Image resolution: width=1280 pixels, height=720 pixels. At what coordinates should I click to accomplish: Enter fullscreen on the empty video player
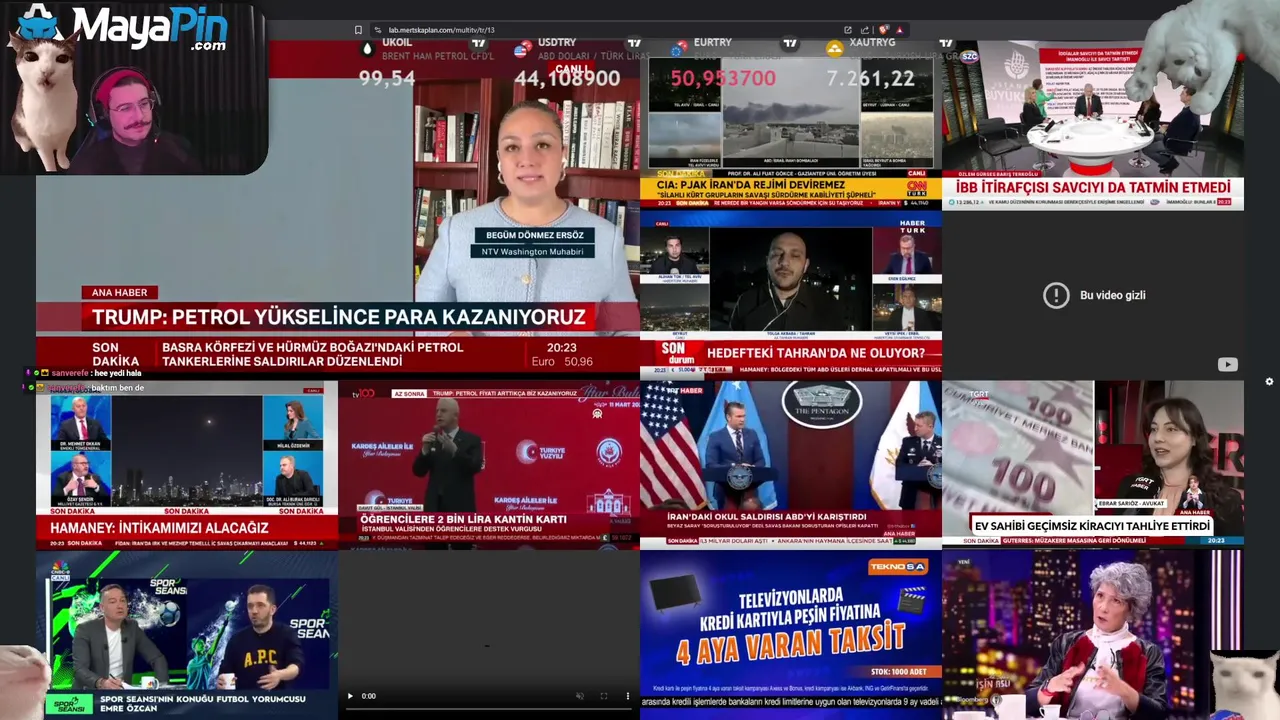[x=603, y=696]
